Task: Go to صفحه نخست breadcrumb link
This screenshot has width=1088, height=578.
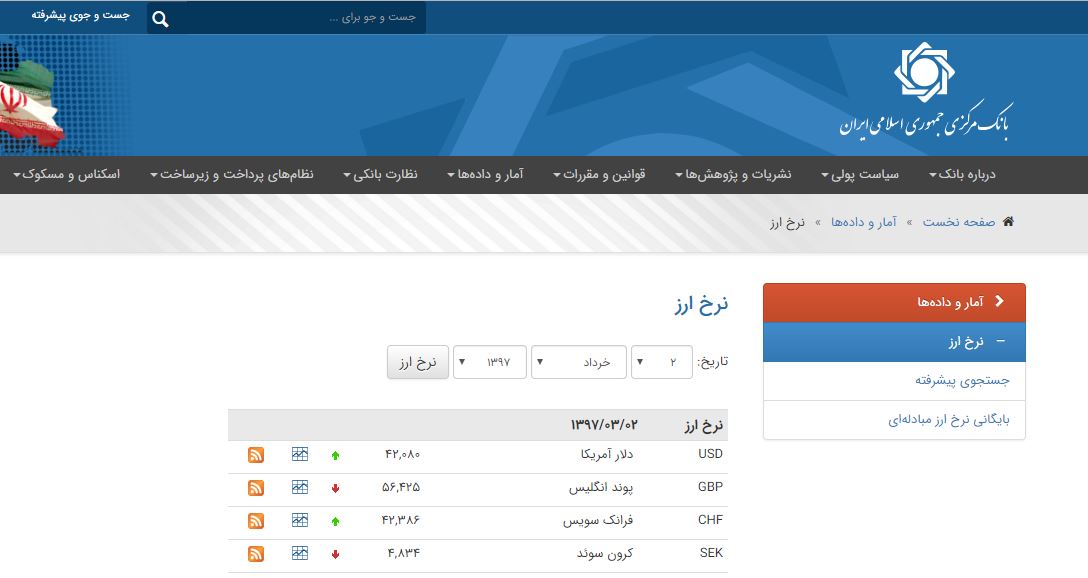Action: pos(959,222)
